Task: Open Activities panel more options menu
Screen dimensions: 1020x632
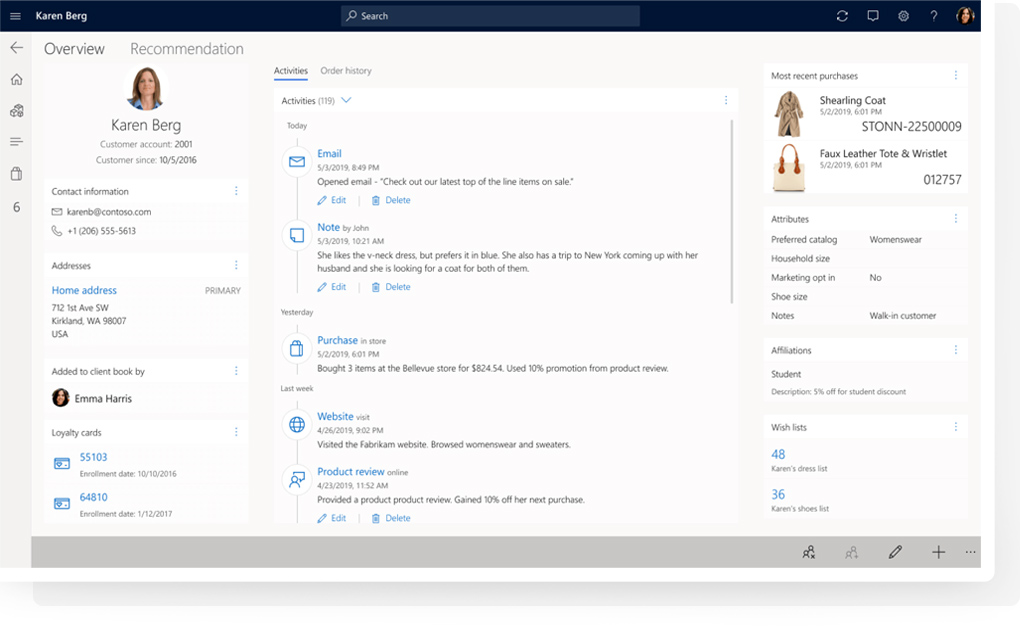Action: point(726,100)
